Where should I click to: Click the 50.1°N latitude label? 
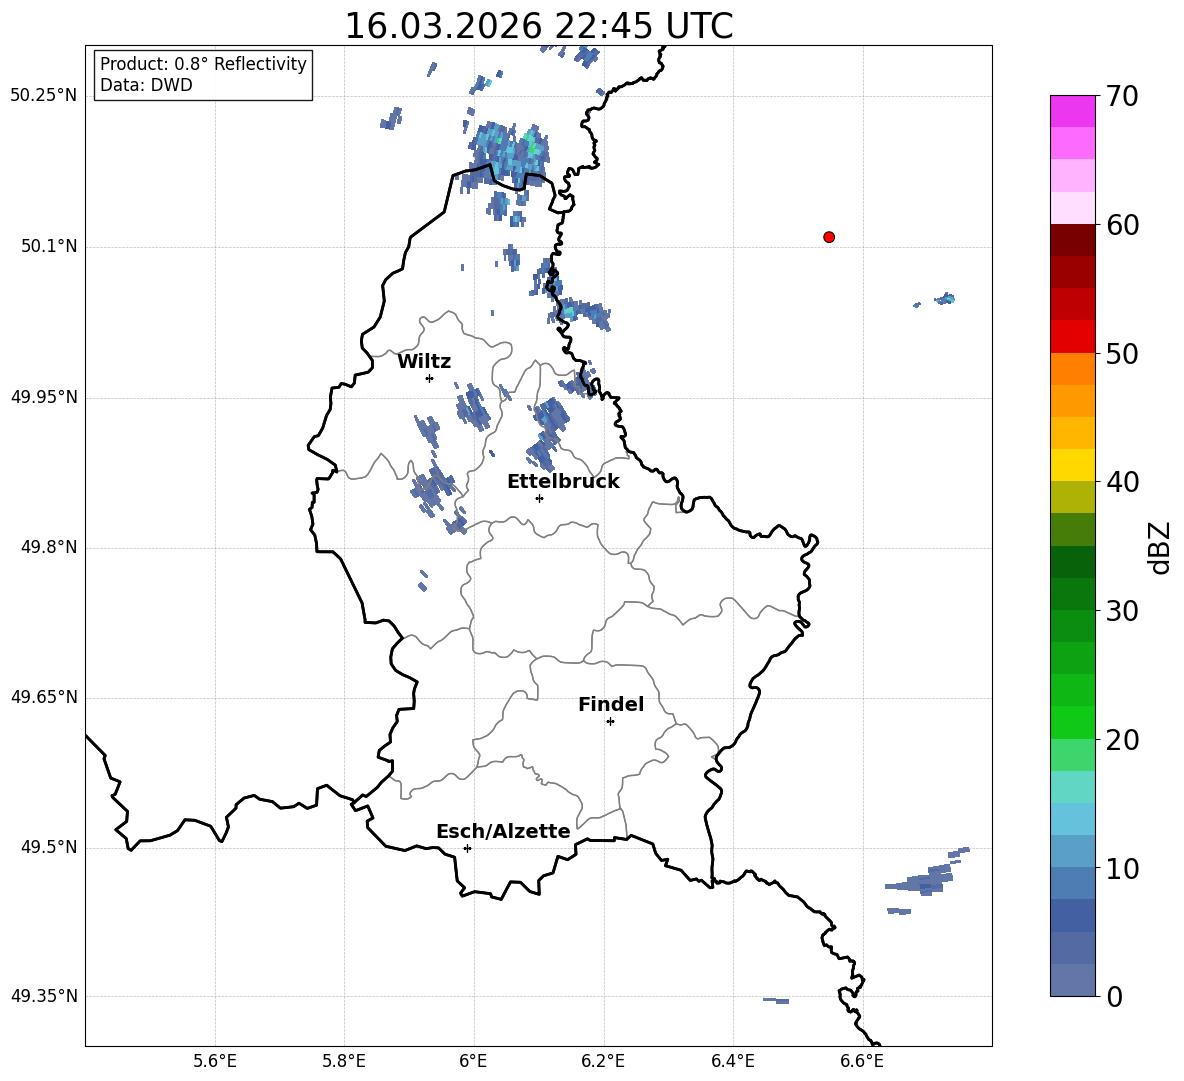click(49, 247)
